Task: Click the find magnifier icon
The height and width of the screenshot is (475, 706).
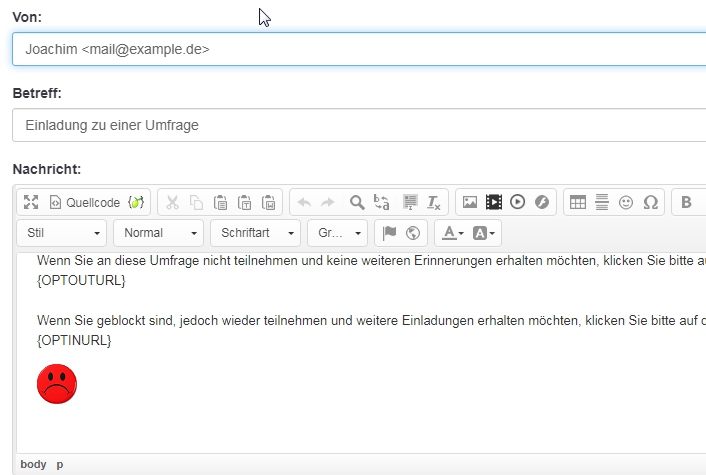Action: (x=356, y=202)
